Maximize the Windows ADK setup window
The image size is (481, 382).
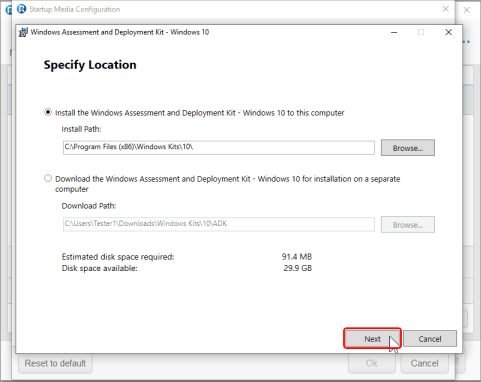point(421,32)
